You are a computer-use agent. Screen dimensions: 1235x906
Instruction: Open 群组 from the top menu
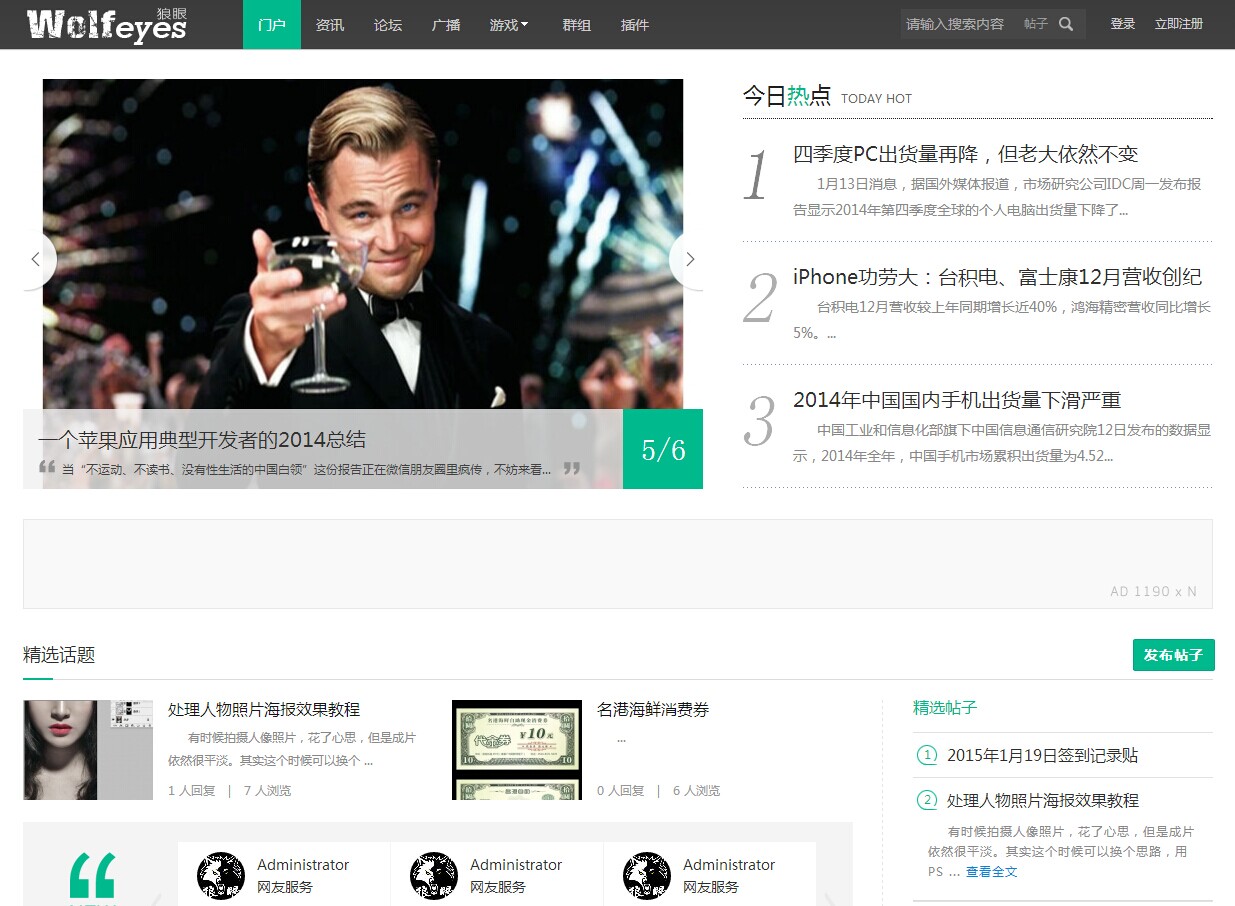click(x=577, y=25)
